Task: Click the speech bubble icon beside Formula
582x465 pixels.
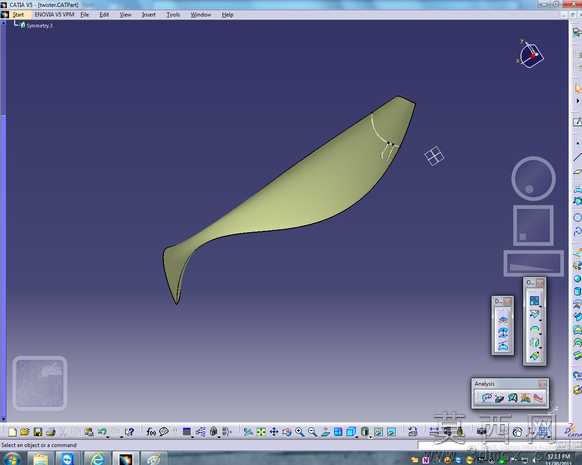Action: 164,432
